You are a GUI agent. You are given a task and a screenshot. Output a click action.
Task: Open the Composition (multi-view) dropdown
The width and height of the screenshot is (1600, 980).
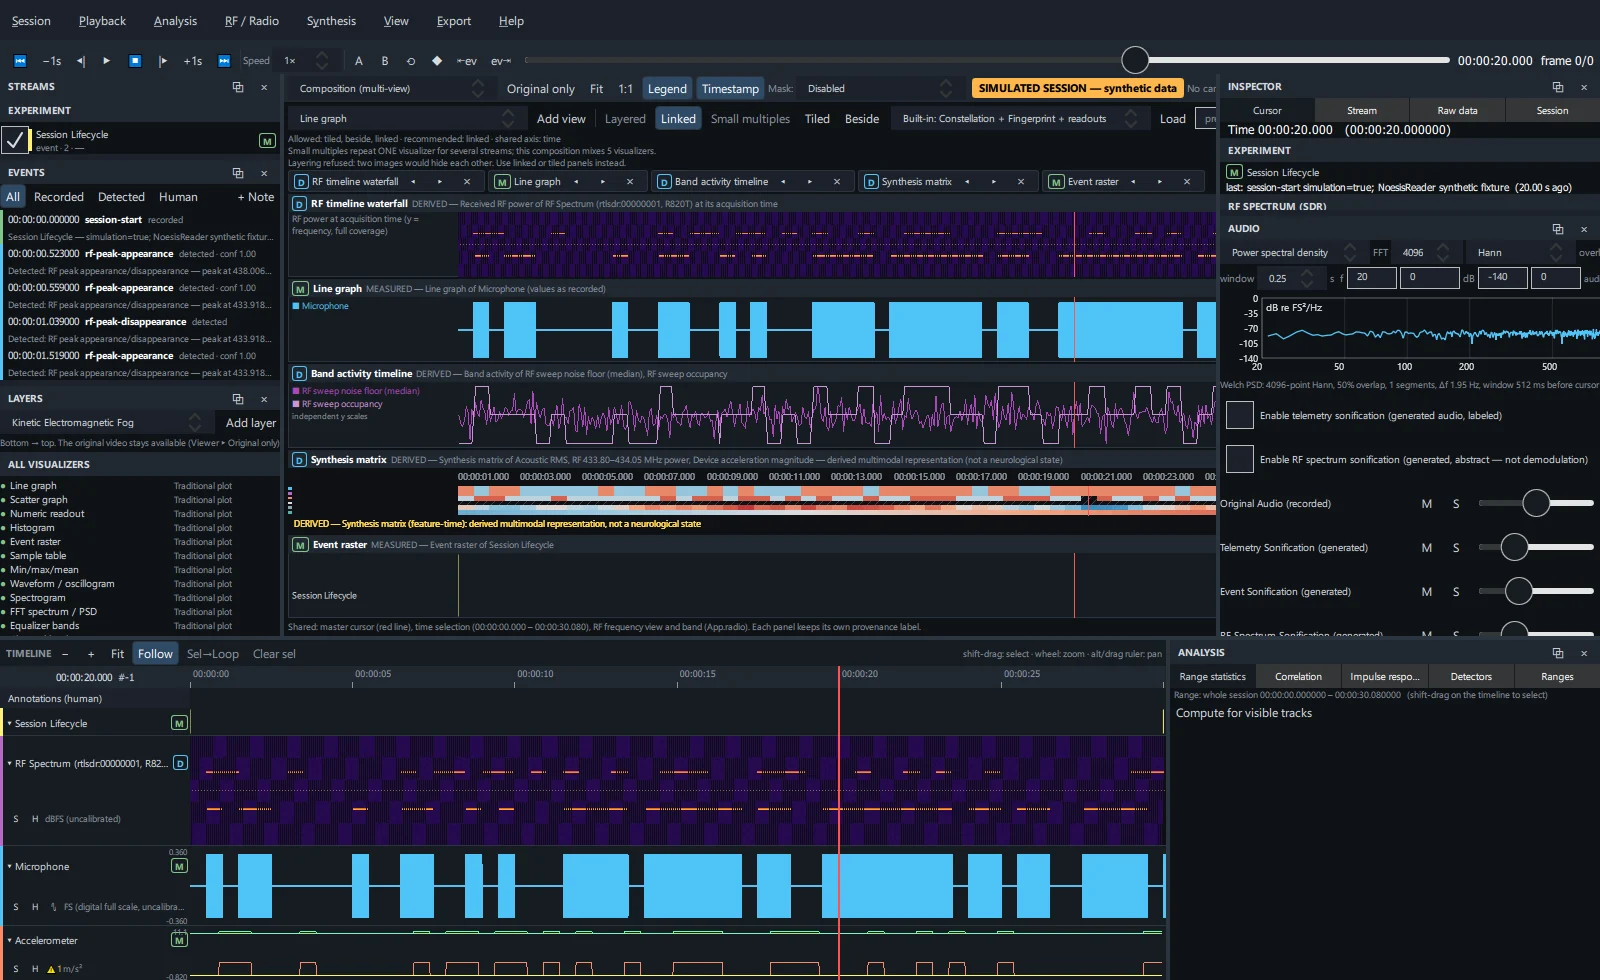coord(391,89)
